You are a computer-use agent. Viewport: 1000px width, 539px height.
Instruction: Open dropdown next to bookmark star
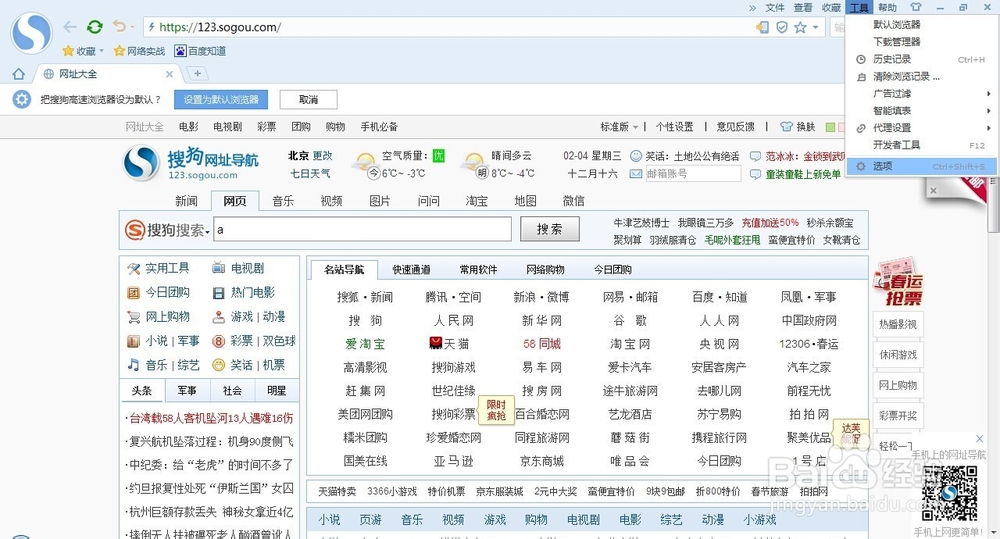point(815,27)
